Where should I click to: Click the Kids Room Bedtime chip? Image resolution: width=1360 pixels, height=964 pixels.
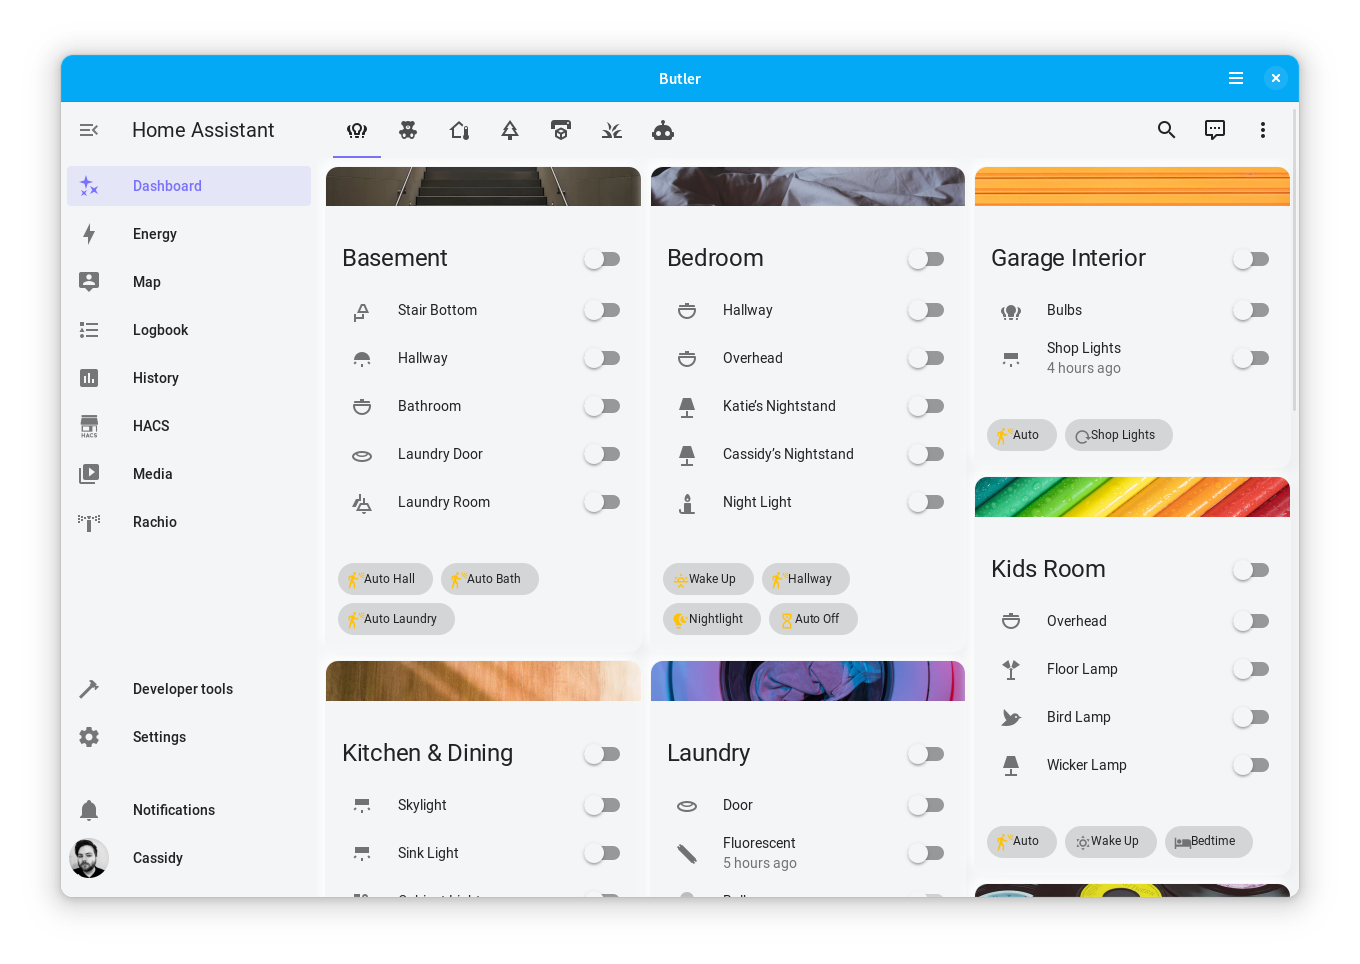click(1209, 841)
